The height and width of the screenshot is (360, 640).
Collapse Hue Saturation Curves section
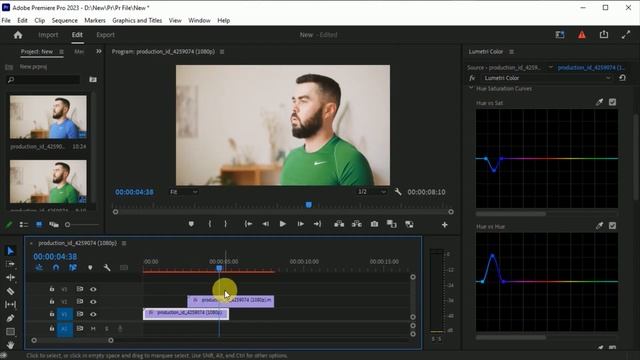click(x=471, y=88)
